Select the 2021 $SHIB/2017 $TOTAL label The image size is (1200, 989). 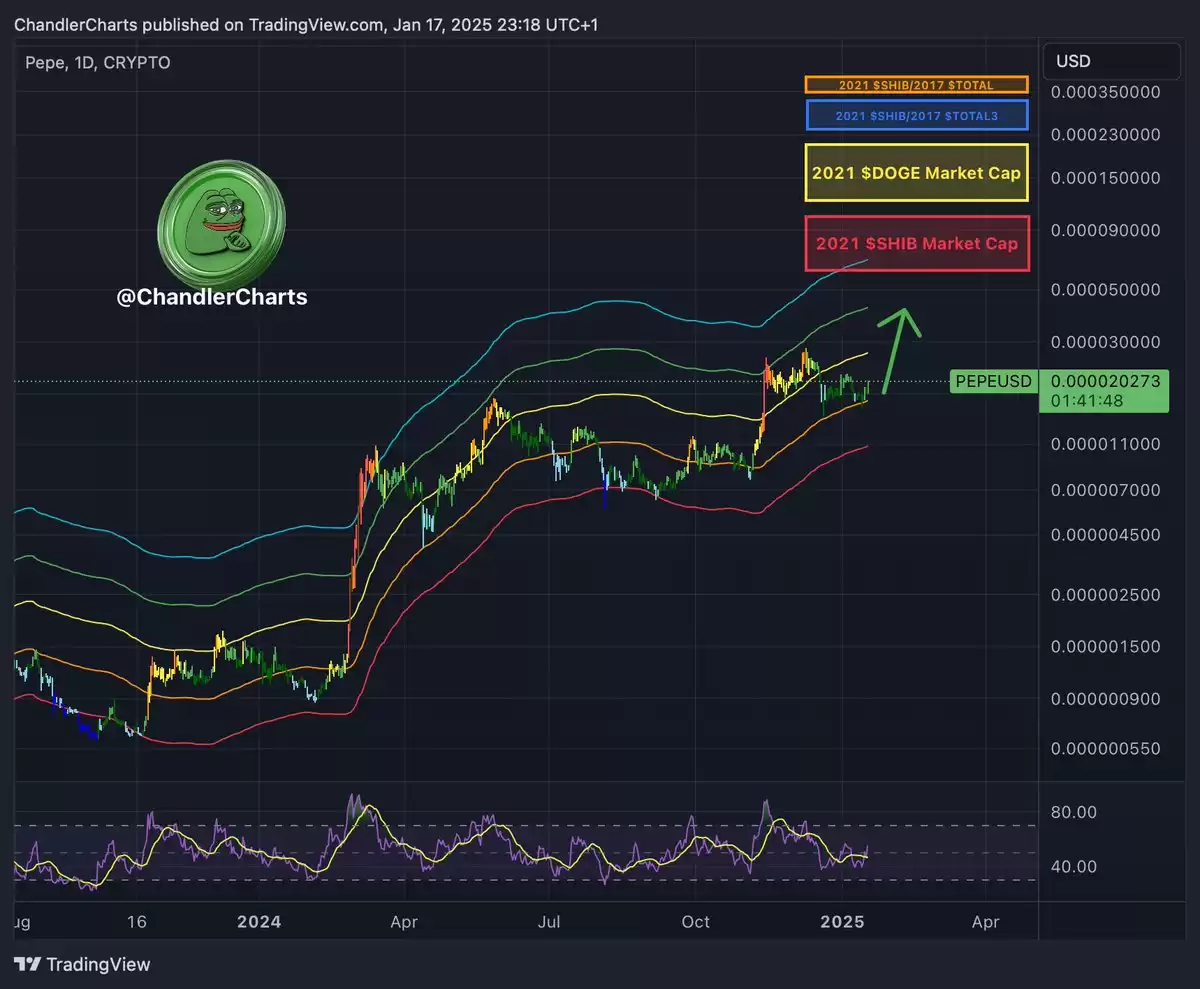point(916,86)
